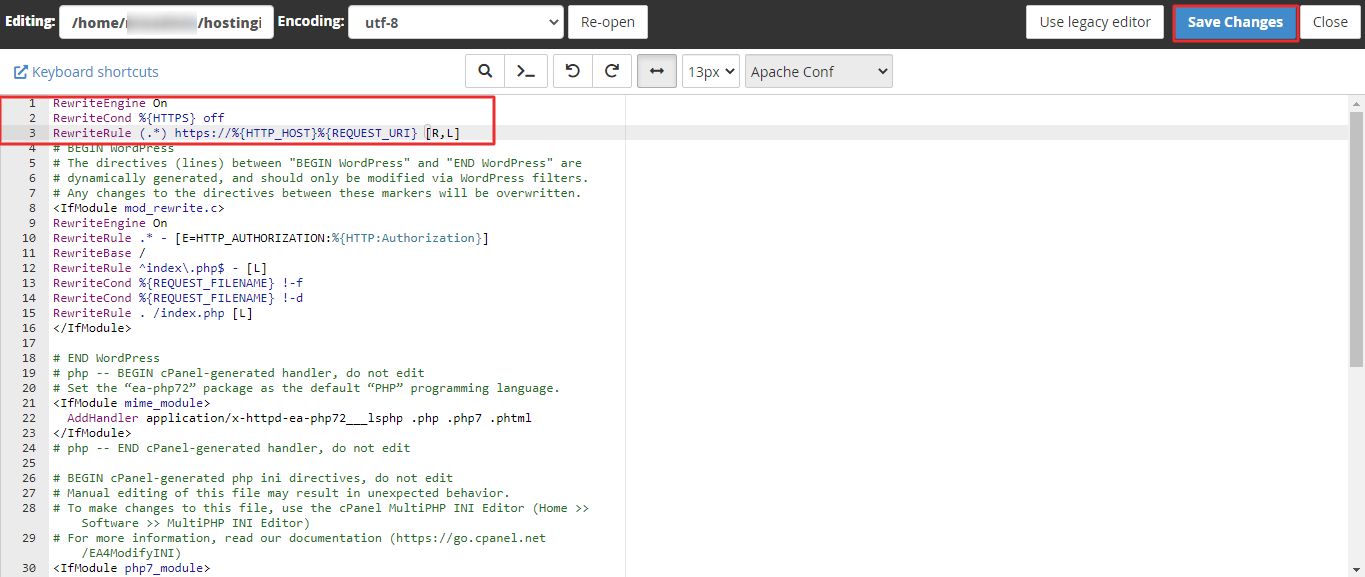Screen dimensions: 1365x577
Task: Click the AddHandler application/x-httpd-ea-php72 line
Action: pyautogui.click(x=299, y=418)
